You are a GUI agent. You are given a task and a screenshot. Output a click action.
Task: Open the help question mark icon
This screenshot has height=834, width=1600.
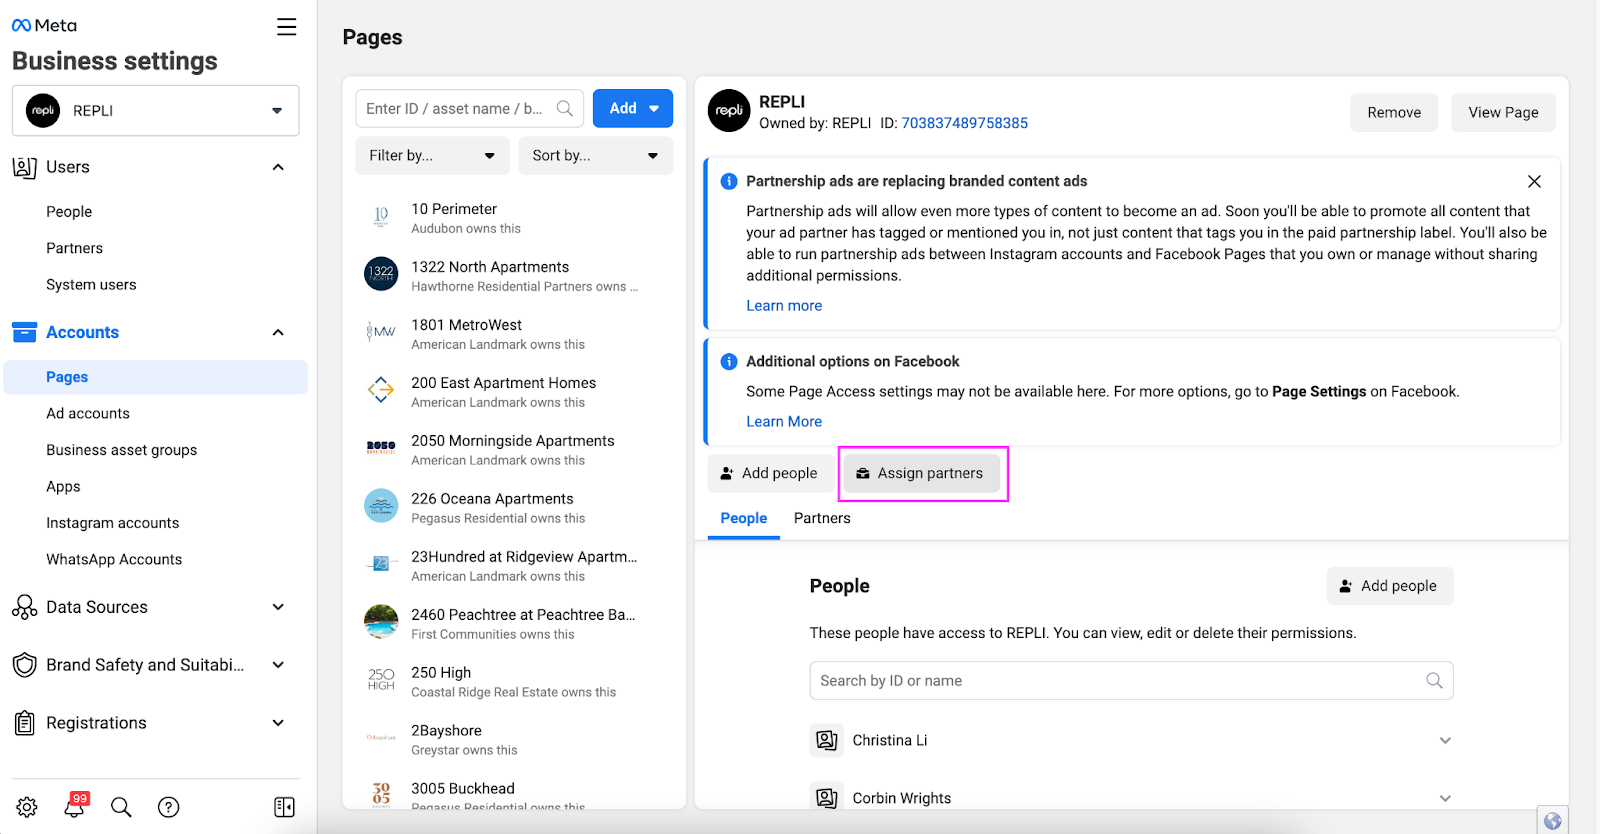169,807
